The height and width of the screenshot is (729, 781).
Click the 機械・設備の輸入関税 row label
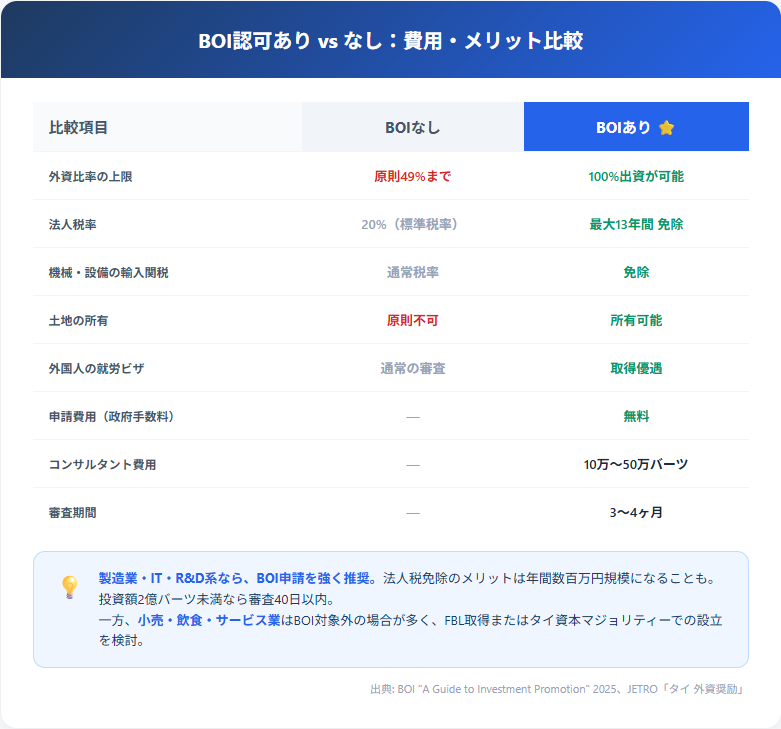(109, 272)
